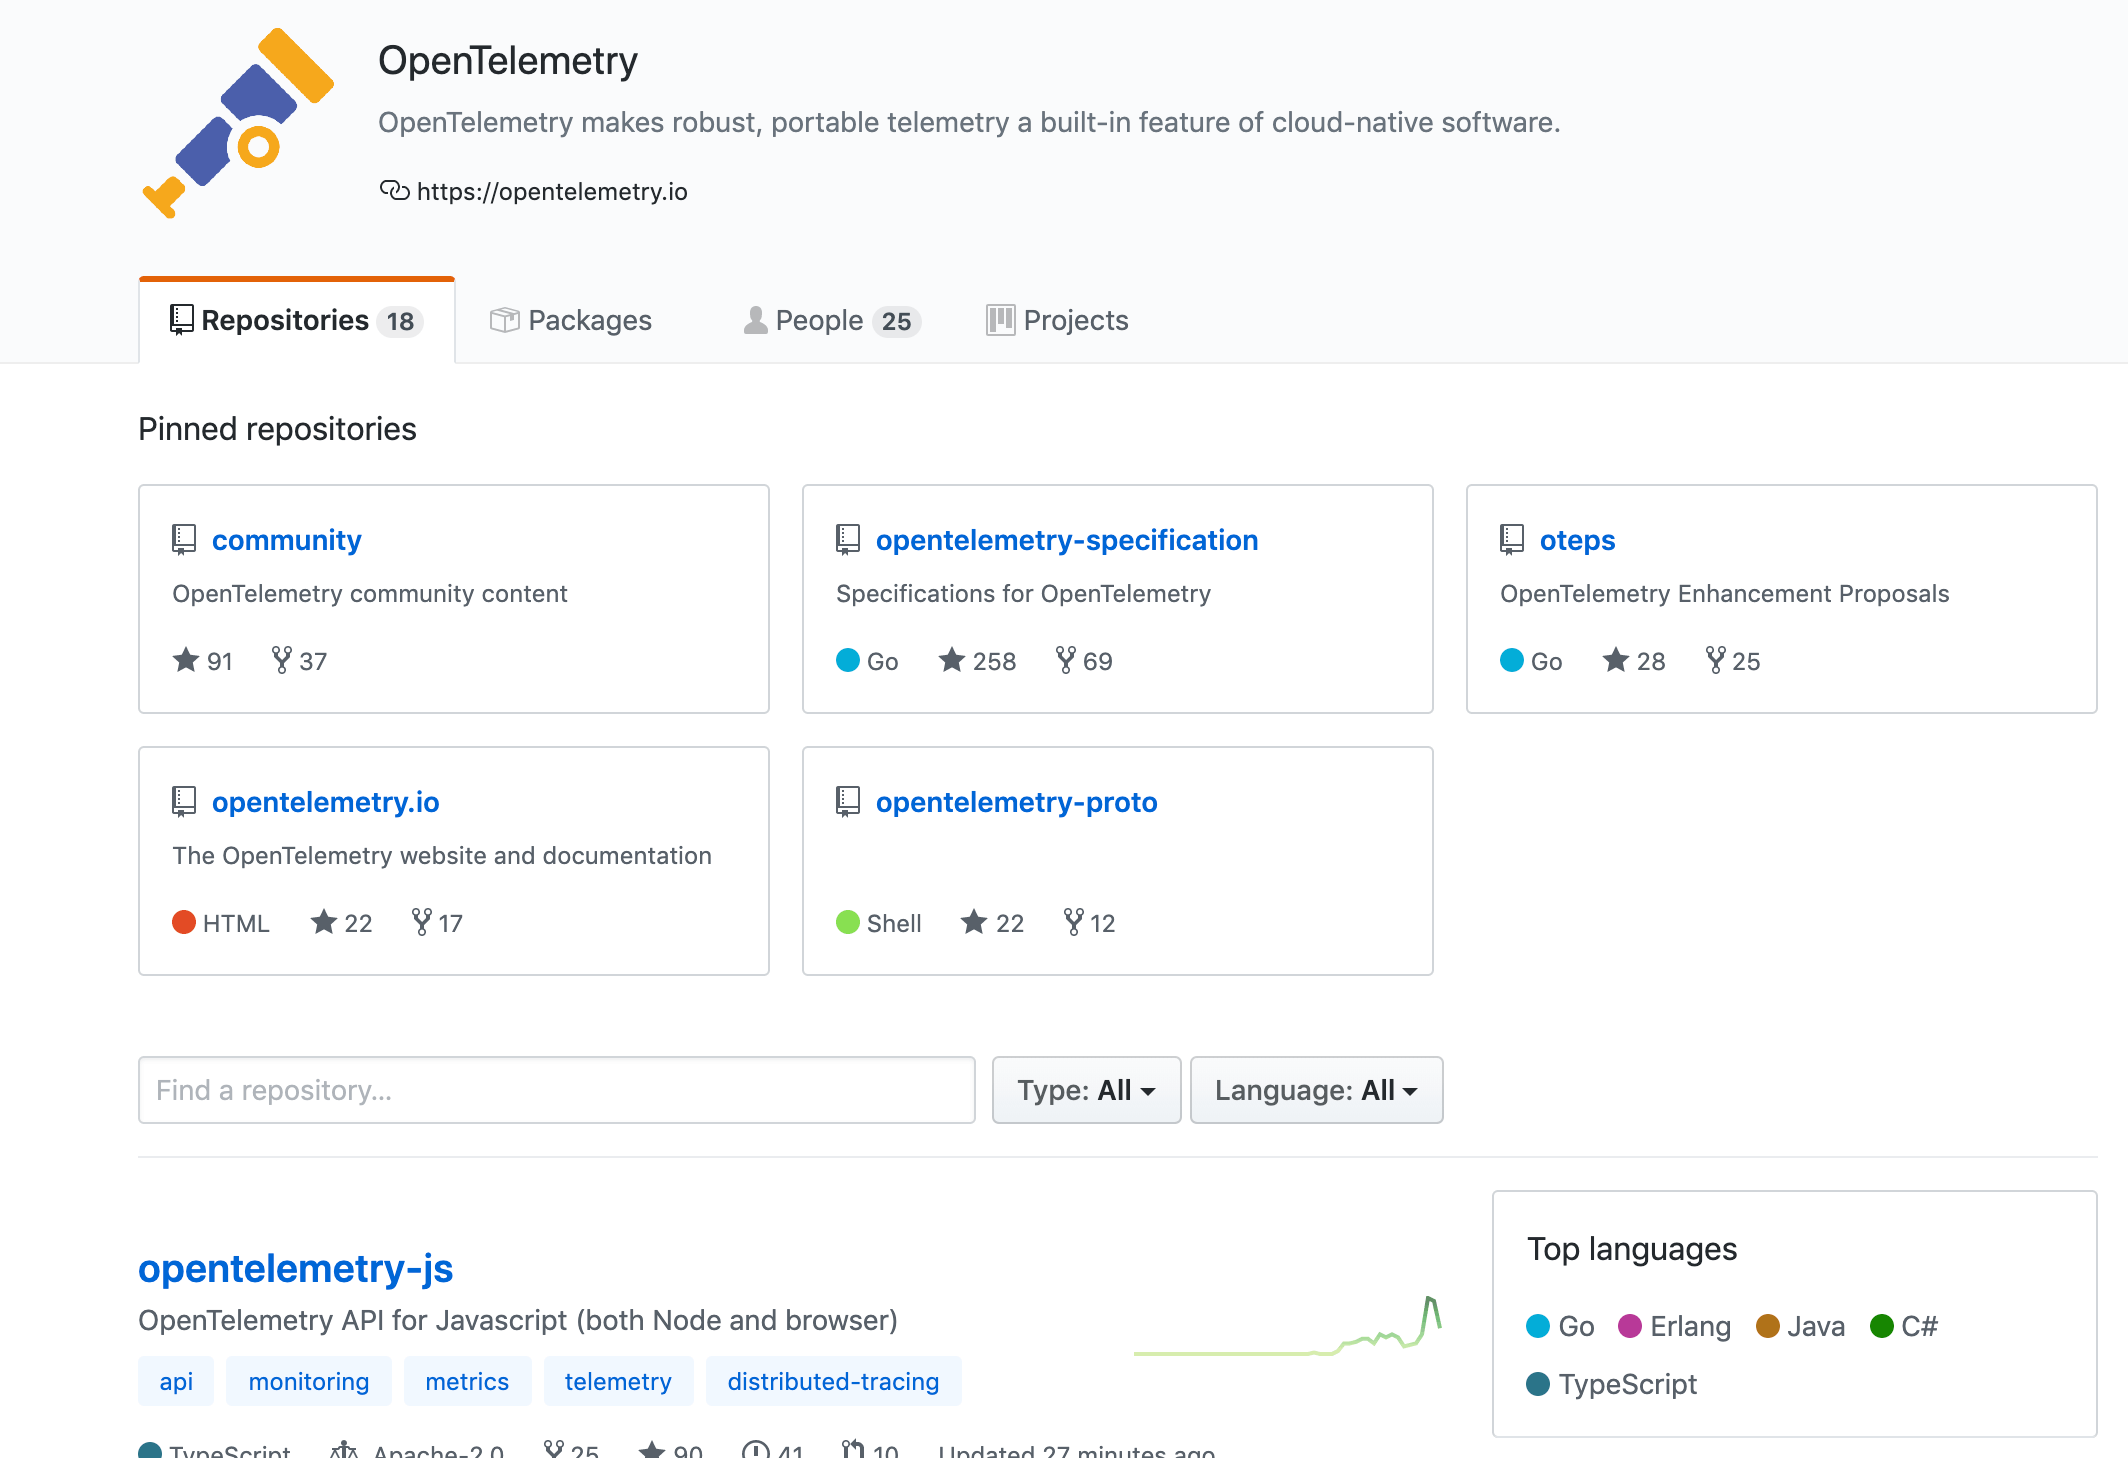Filter by Java in Top languages
Image resolution: width=2128 pixels, height=1458 pixels.
point(1801,1326)
